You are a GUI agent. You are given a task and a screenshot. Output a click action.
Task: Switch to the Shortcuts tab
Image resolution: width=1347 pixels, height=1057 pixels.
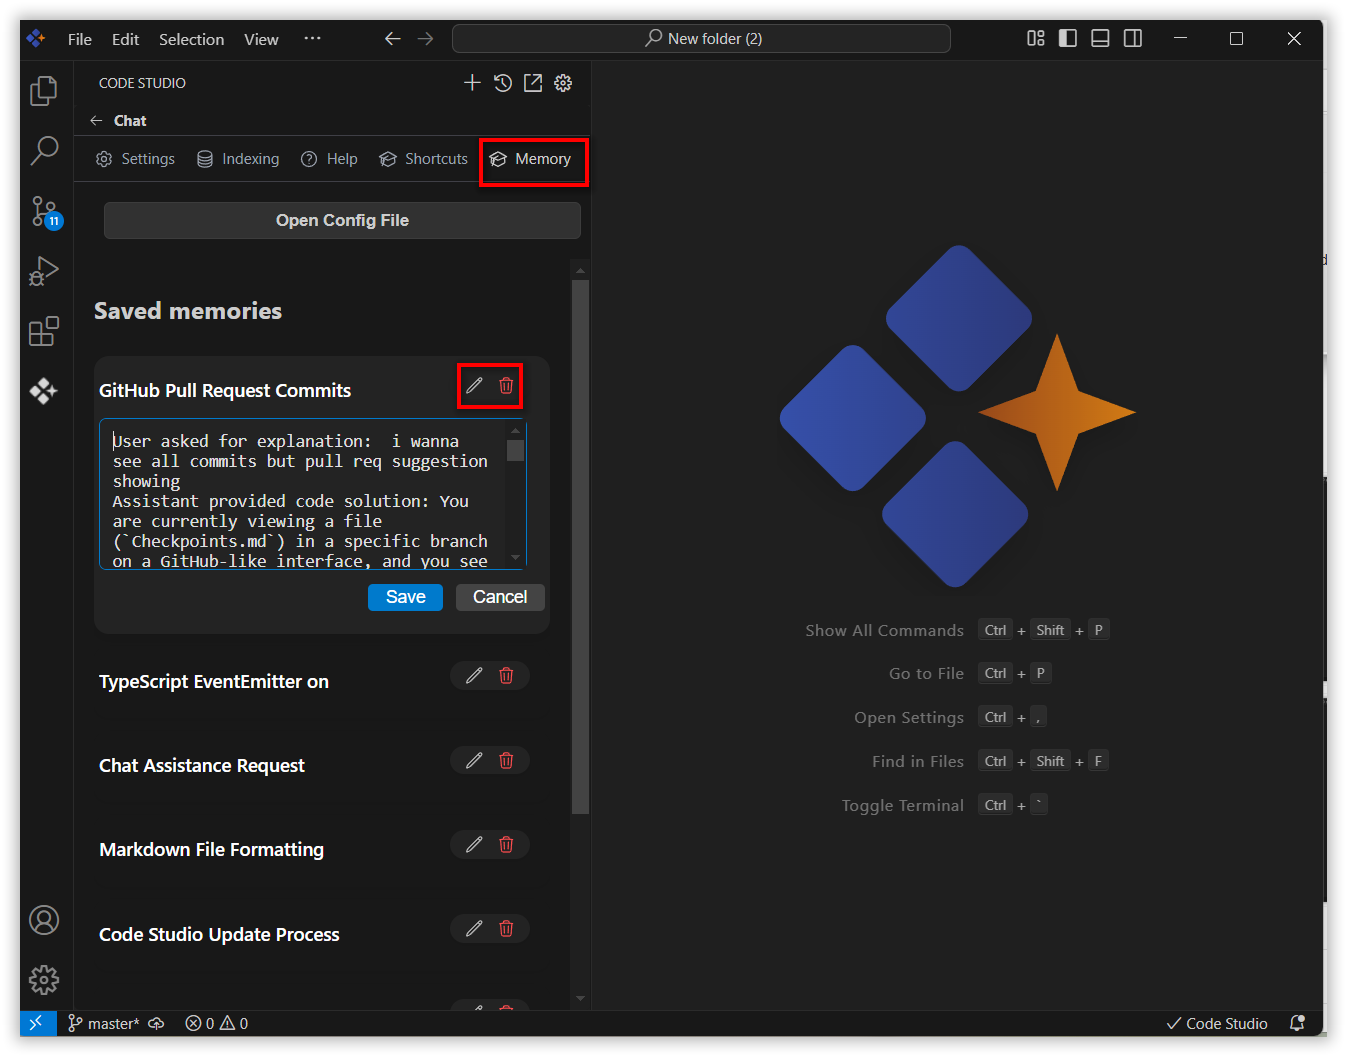pos(423,159)
